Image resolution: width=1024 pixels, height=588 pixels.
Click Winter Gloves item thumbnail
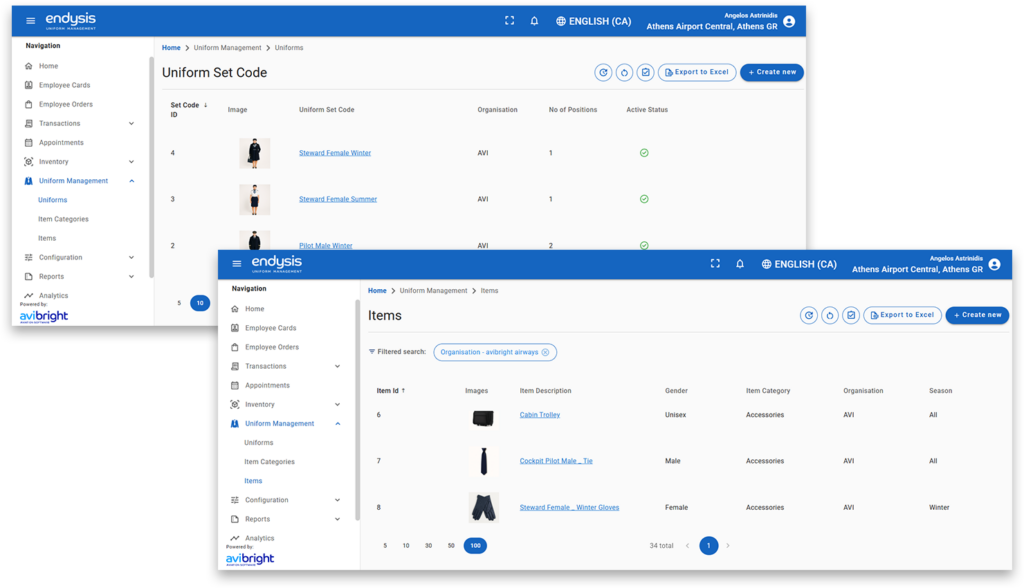(483, 508)
